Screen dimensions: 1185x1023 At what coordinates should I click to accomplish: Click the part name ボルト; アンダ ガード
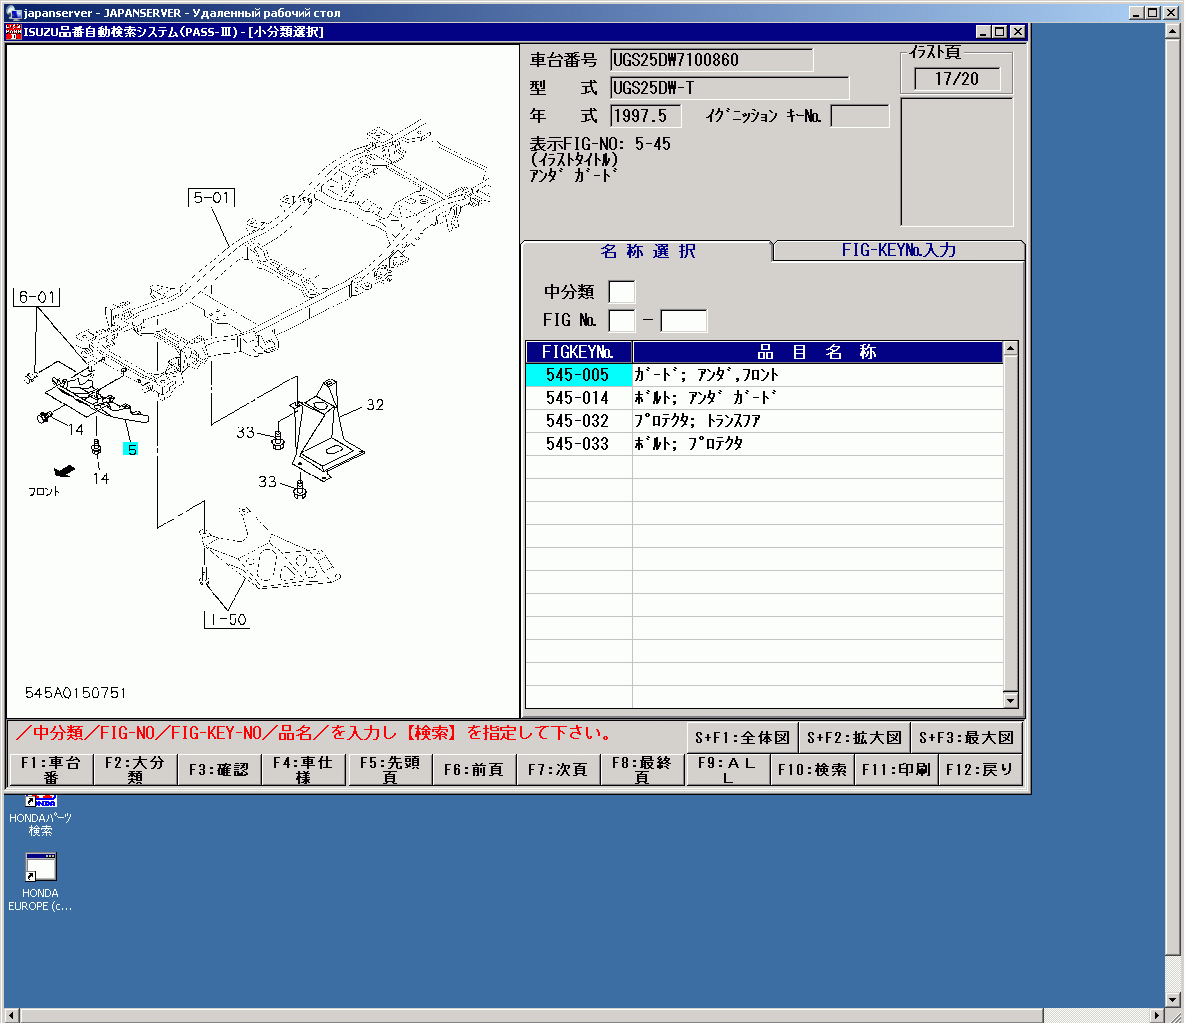tap(705, 398)
